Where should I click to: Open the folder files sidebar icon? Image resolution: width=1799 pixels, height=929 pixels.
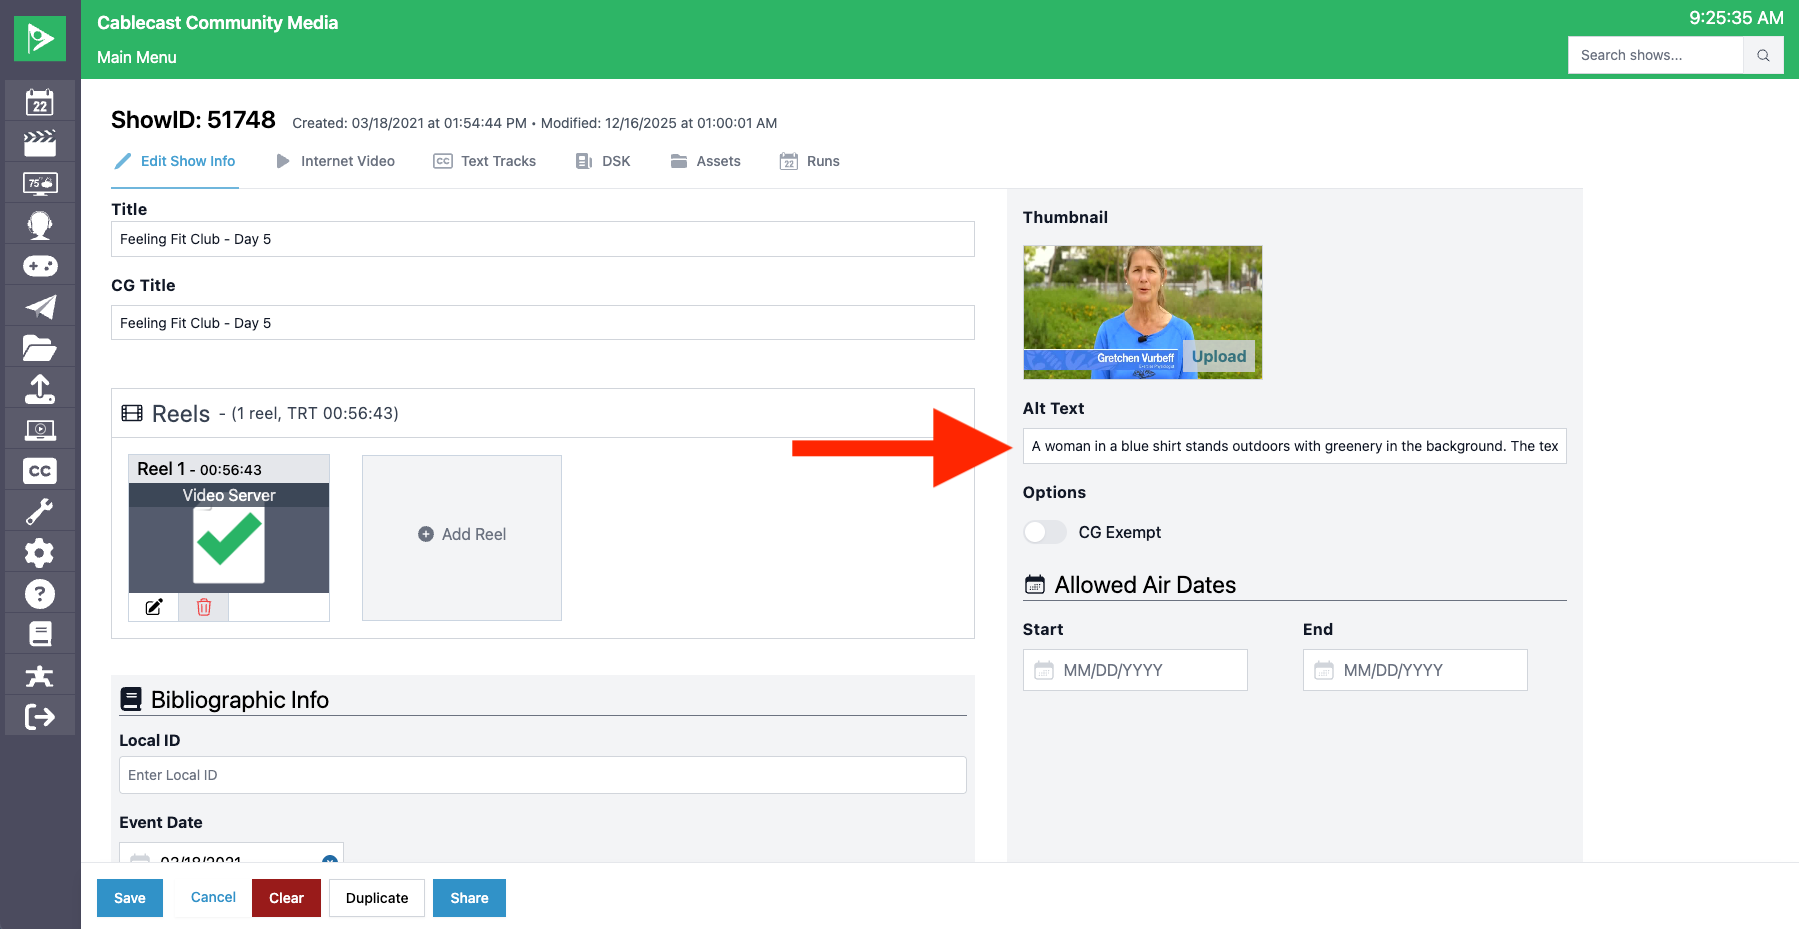click(x=40, y=348)
